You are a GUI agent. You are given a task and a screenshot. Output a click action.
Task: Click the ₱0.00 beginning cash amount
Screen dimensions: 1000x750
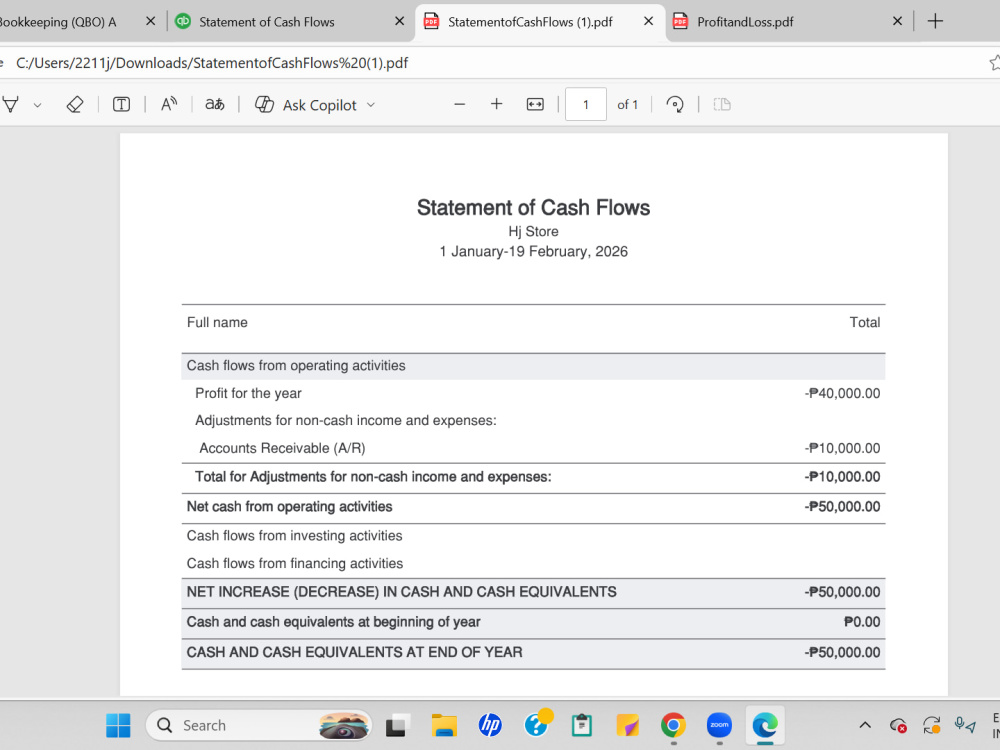[x=862, y=622]
